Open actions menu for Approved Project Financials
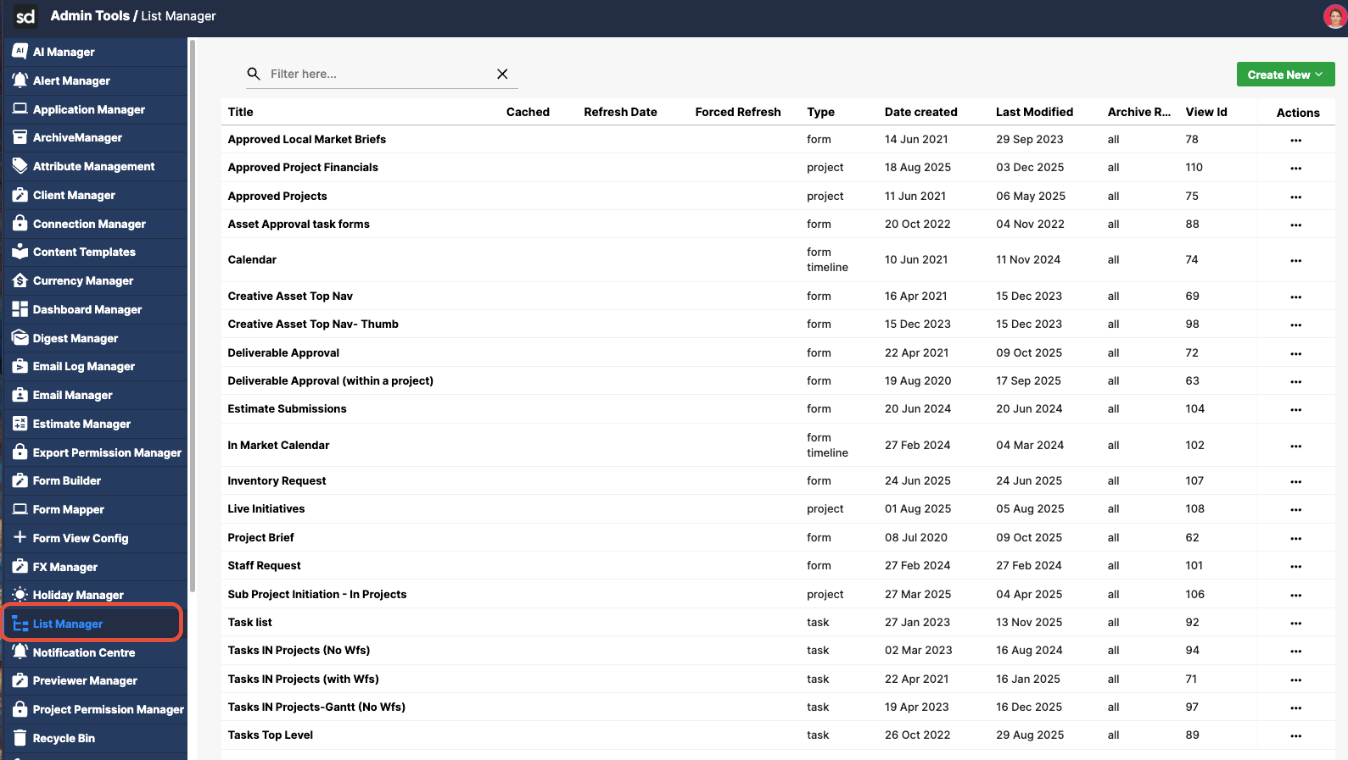 (1296, 168)
